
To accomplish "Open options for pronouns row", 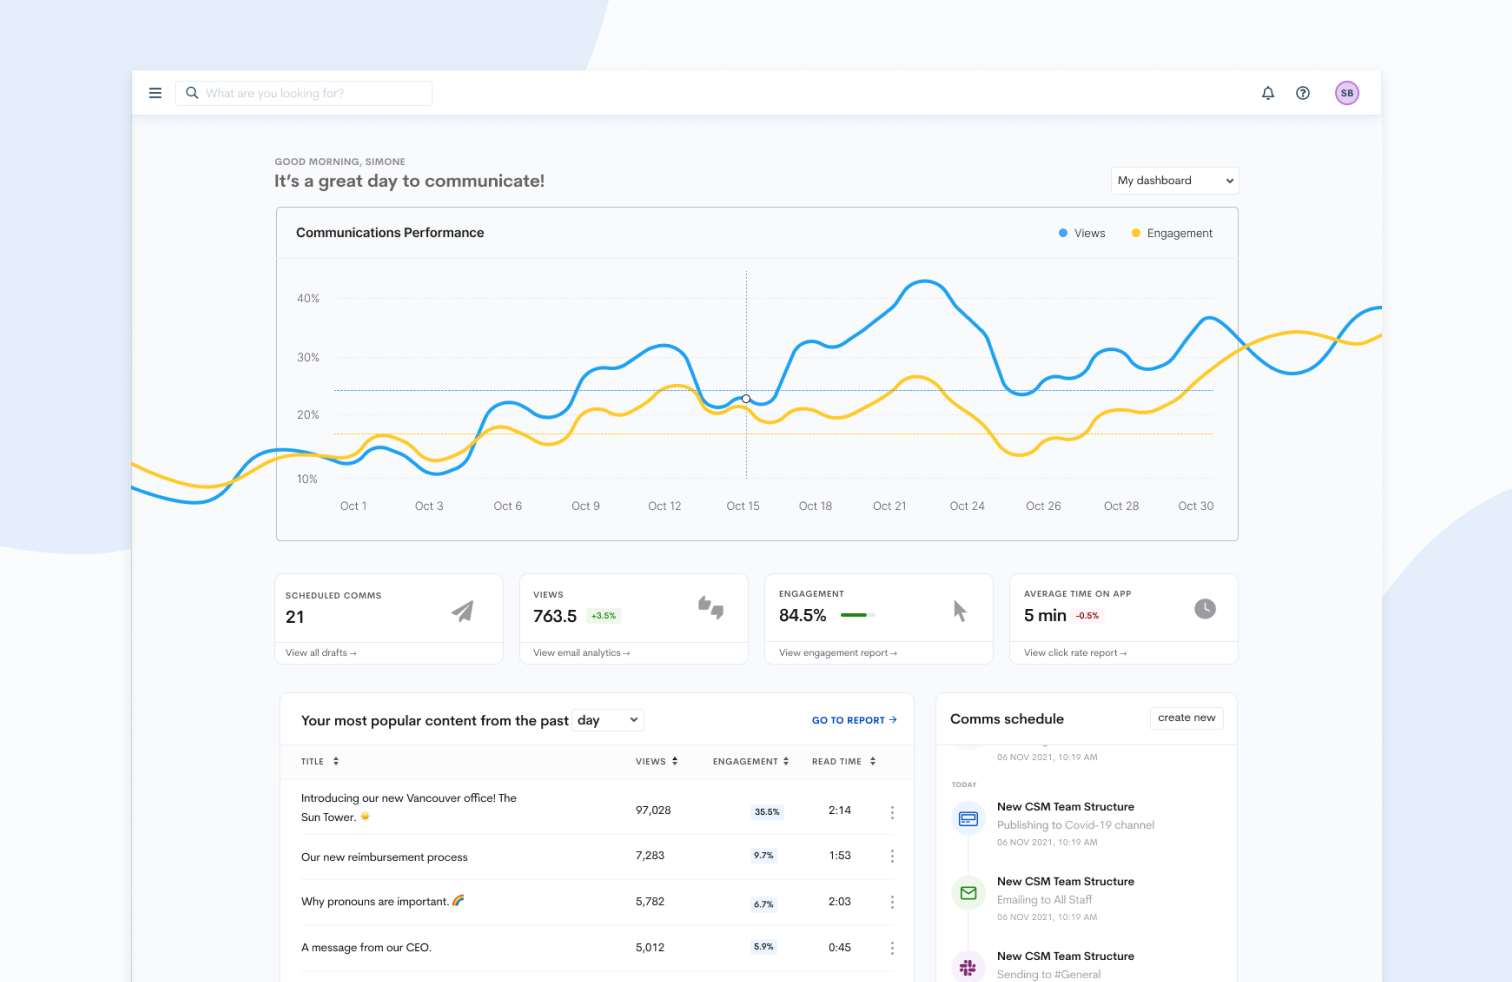I will (892, 902).
